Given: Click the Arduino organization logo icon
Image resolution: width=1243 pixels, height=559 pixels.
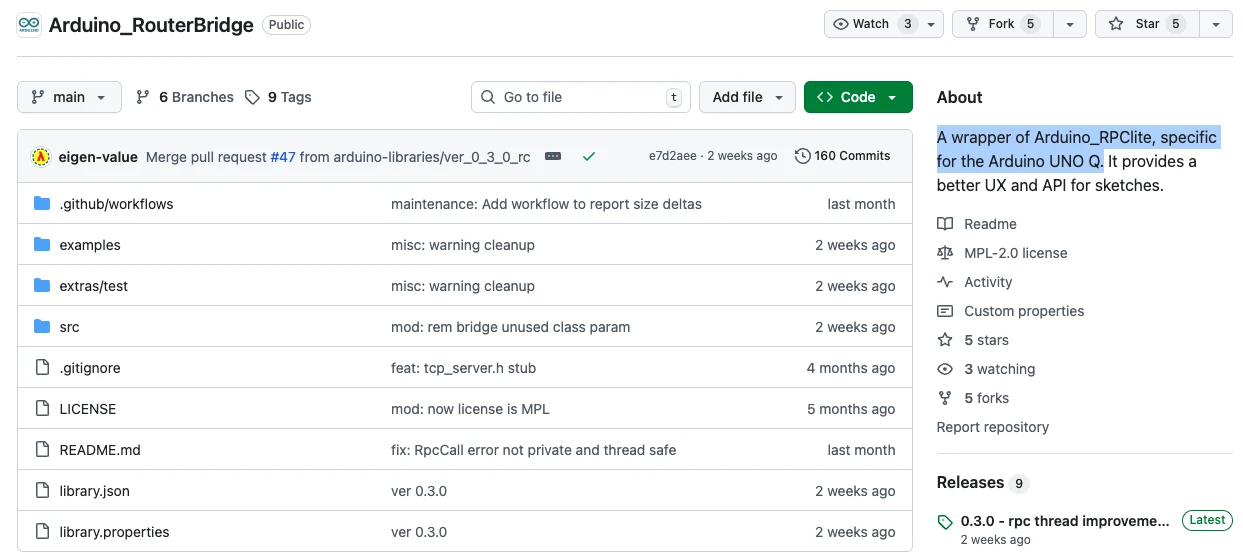Looking at the screenshot, I should pyautogui.click(x=29, y=25).
